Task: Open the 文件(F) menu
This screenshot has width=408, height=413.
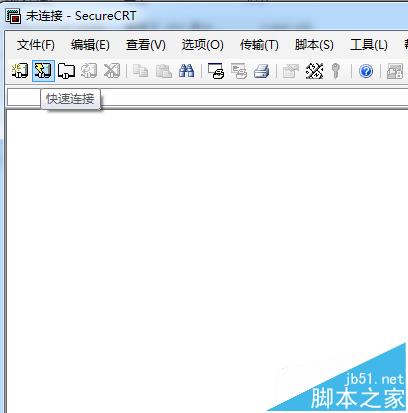Action: (36, 45)
